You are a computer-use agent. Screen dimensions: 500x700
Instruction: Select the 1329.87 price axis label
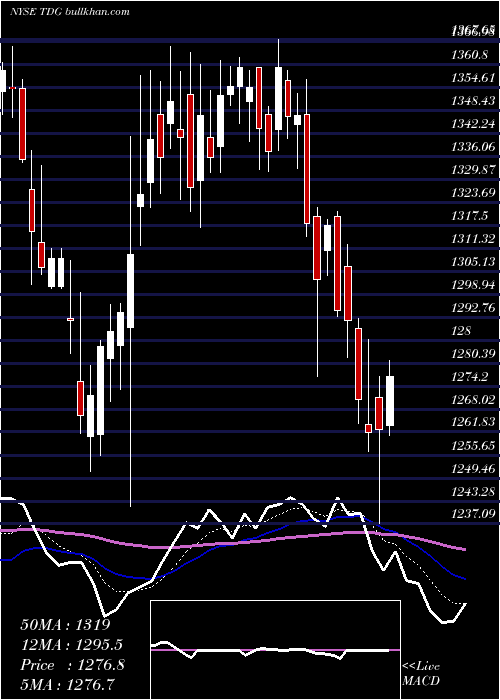pos(473,170)
